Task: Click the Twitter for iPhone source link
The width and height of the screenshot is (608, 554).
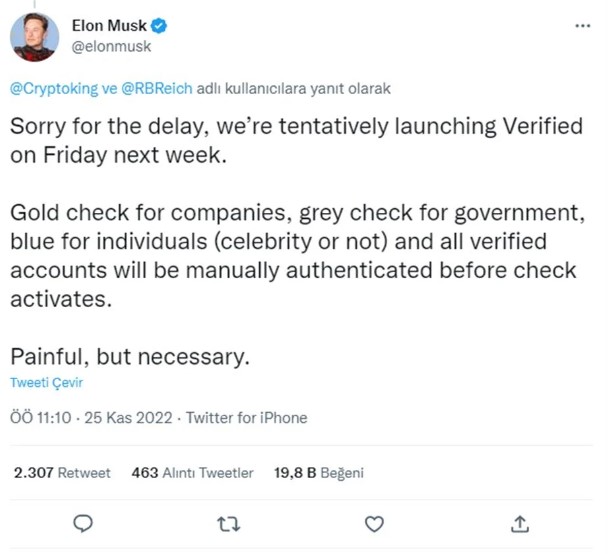Action: pyautogui.click(x=247, y=418)
